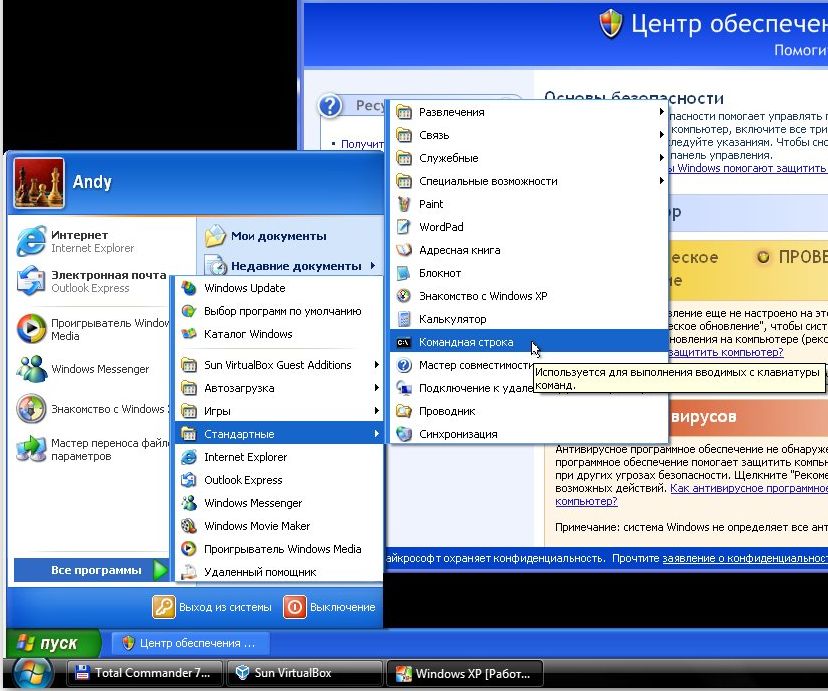Expand the Развлечения submenu arrow
The image size is (828, 691).
pos(661,112)
